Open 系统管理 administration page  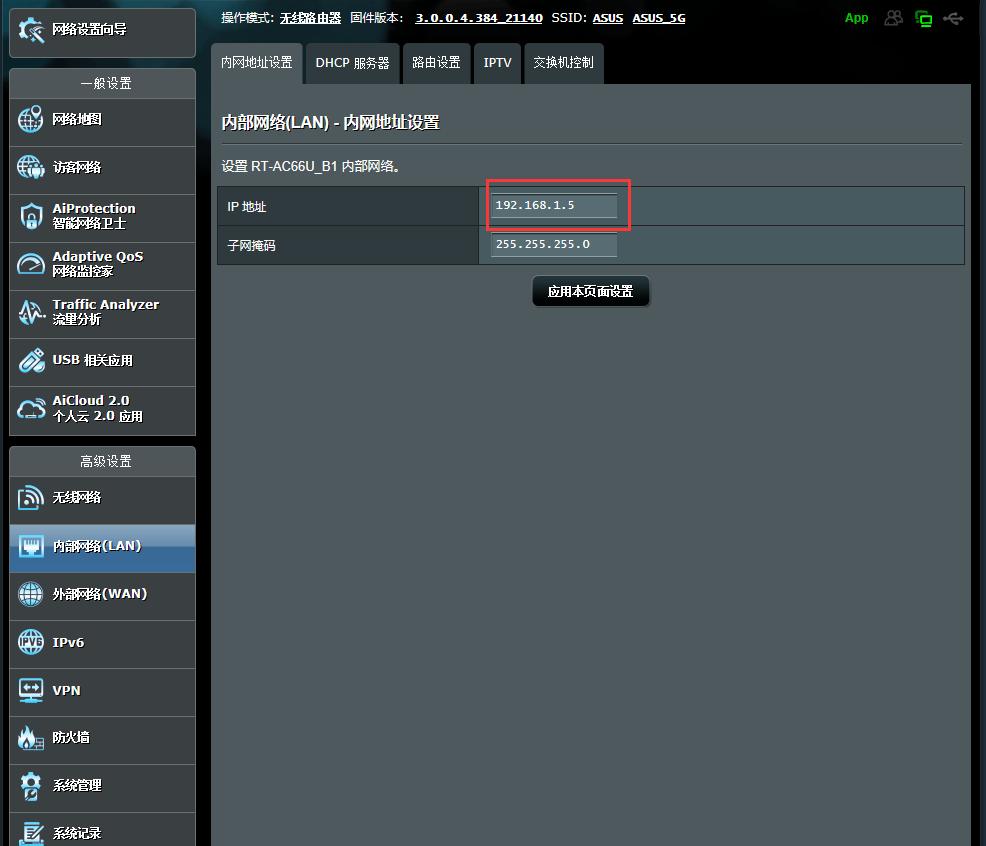(77, 788)
